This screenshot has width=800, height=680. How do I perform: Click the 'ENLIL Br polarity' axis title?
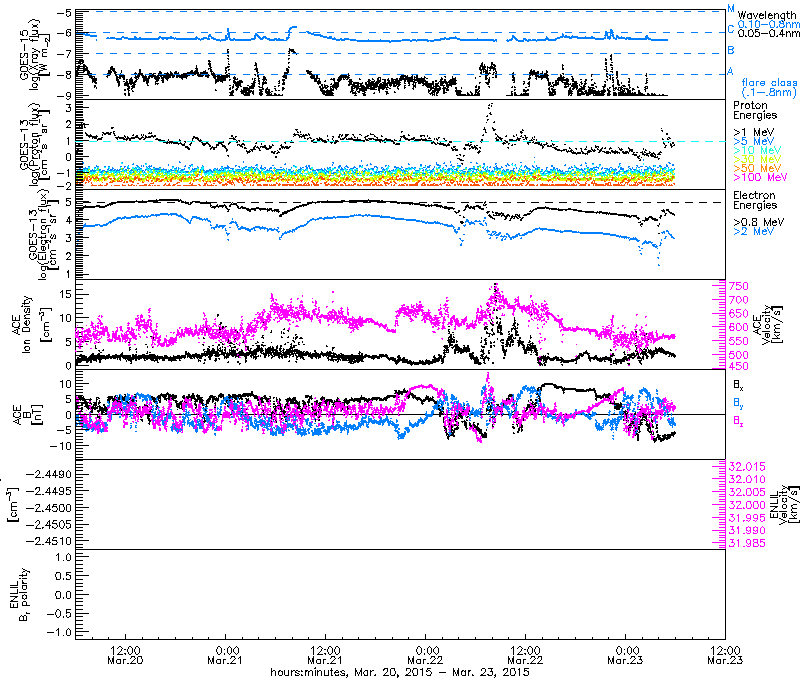coord(18,594)
